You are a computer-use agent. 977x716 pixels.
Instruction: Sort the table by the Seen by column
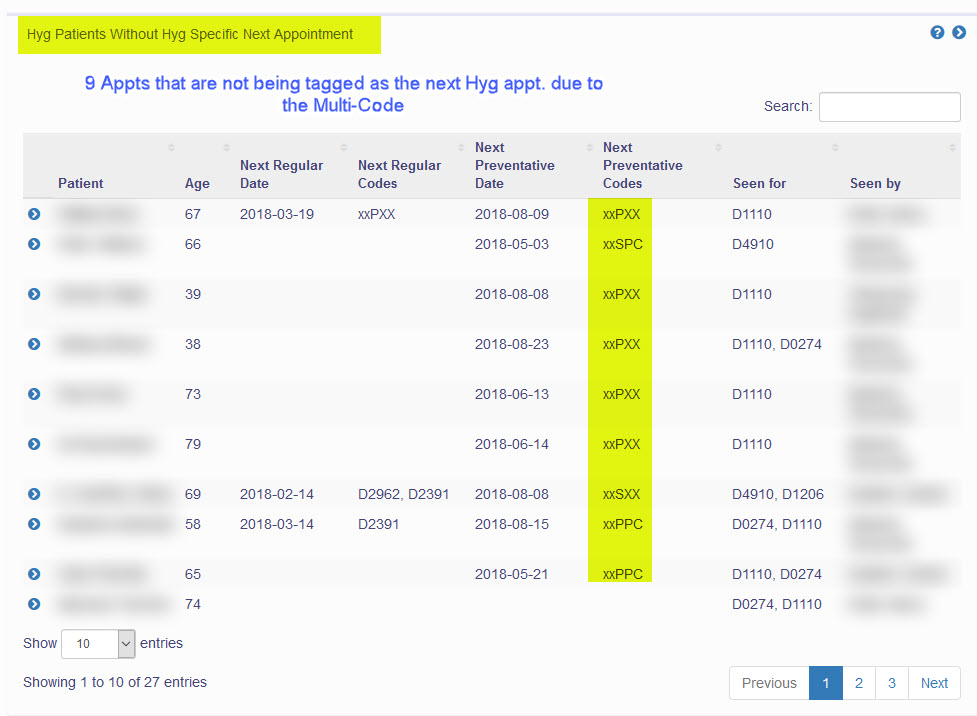[x=877, y=183]
